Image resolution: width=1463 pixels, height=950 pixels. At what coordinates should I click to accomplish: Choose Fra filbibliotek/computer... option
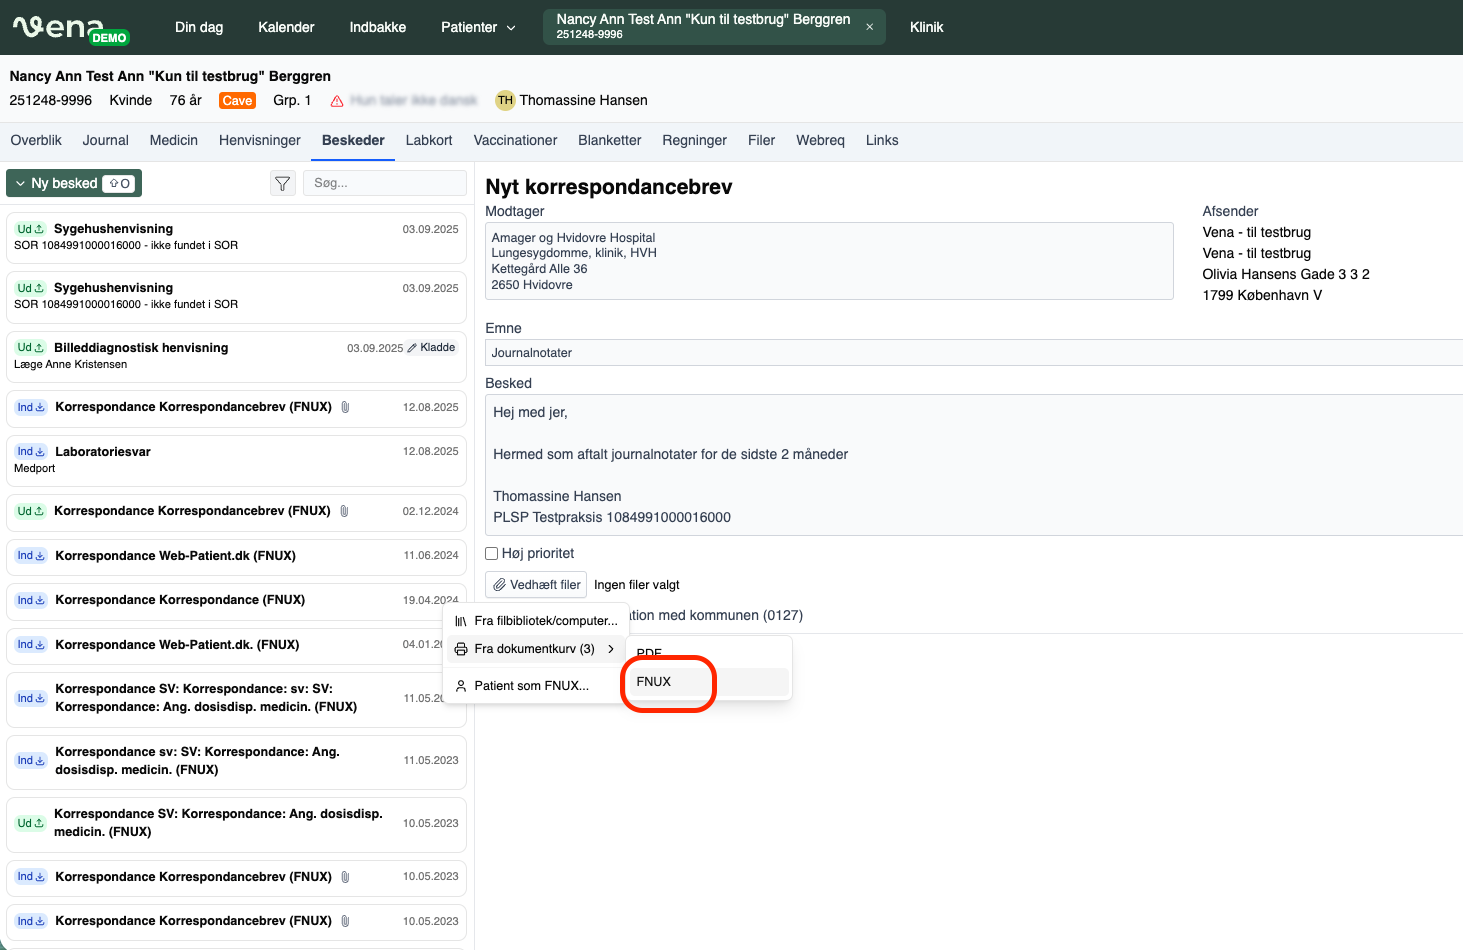click(x=545, y=621)
